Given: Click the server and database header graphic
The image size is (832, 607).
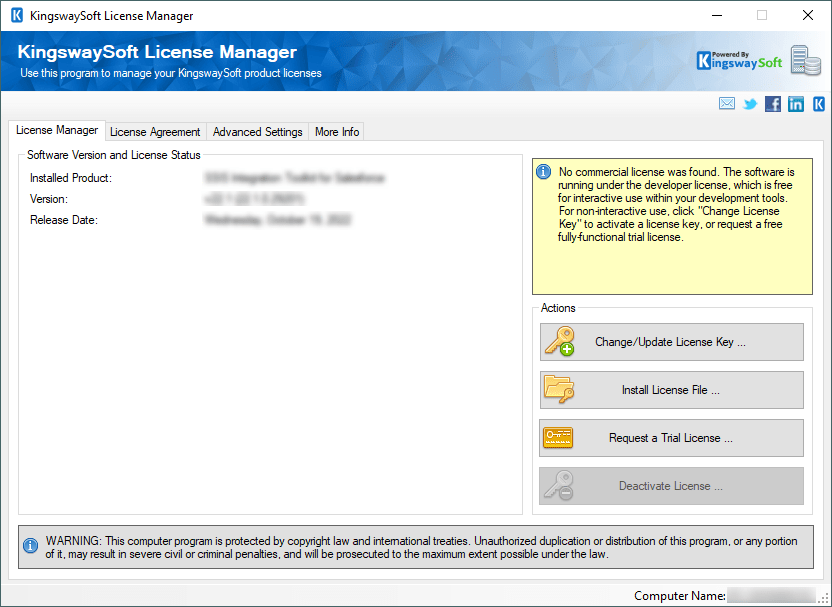Looking at the screenshot, I should pos(806,60).
